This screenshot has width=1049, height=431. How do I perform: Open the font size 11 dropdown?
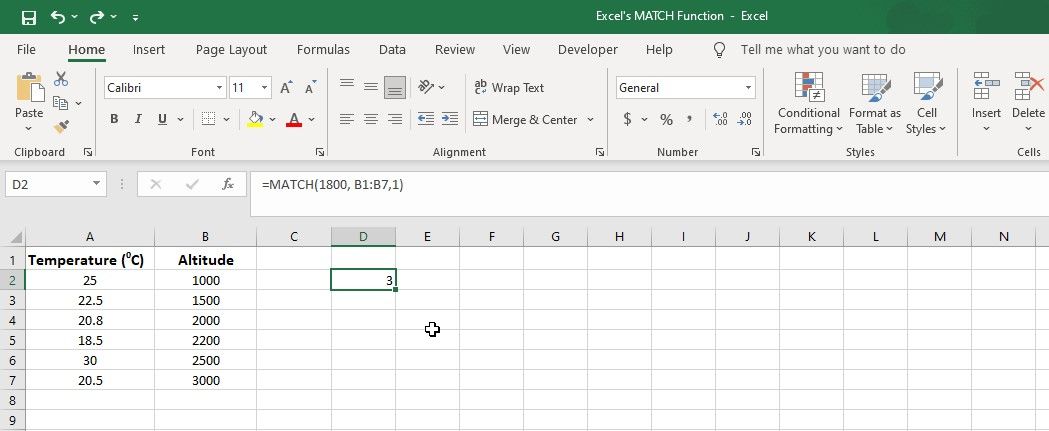point(265,88)
